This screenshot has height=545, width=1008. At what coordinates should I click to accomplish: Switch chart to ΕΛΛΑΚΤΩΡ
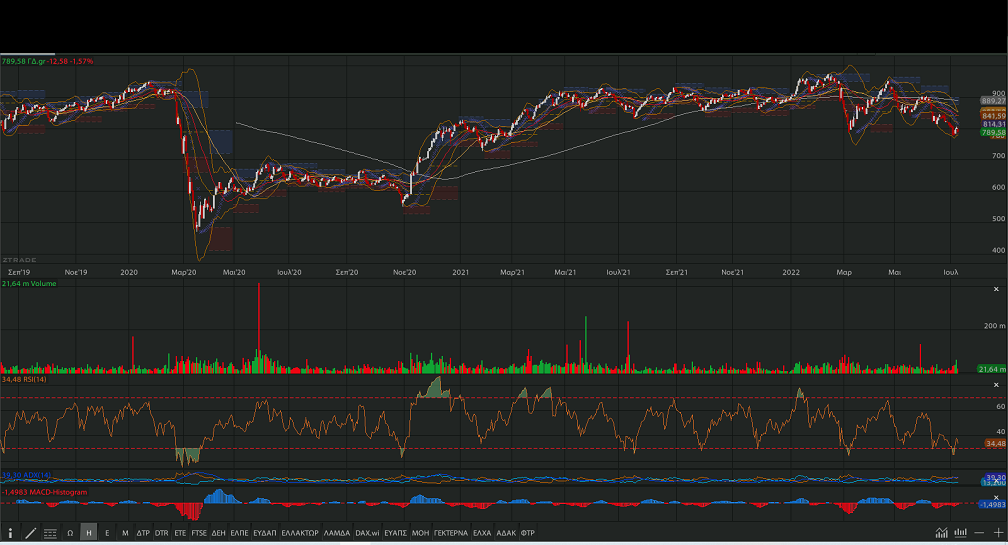(x=300, y=533)
